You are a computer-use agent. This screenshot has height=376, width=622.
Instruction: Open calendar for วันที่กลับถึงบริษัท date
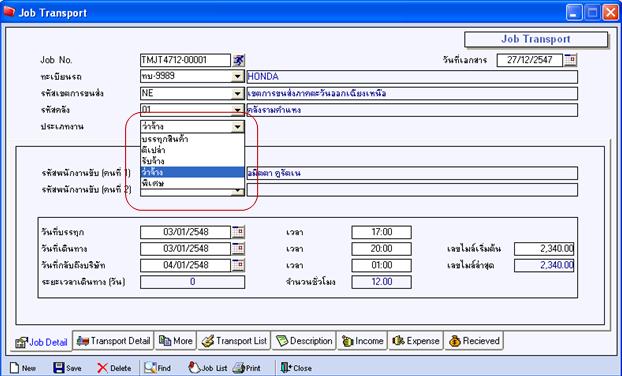click(238, 265)
